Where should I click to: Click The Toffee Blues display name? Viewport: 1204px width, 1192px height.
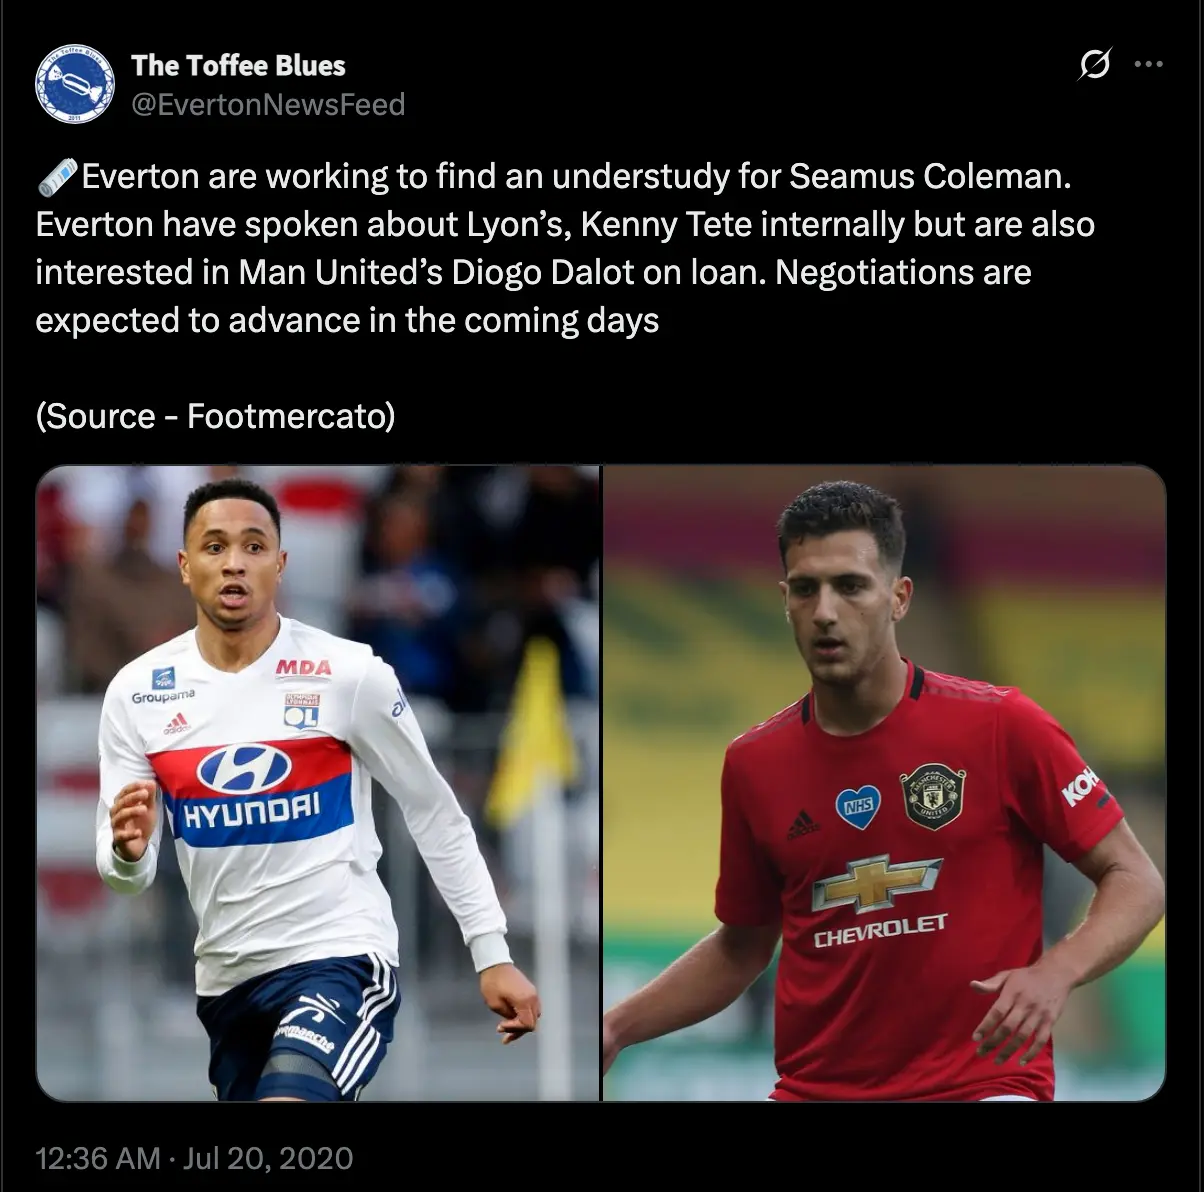click(x=238, y=65)
